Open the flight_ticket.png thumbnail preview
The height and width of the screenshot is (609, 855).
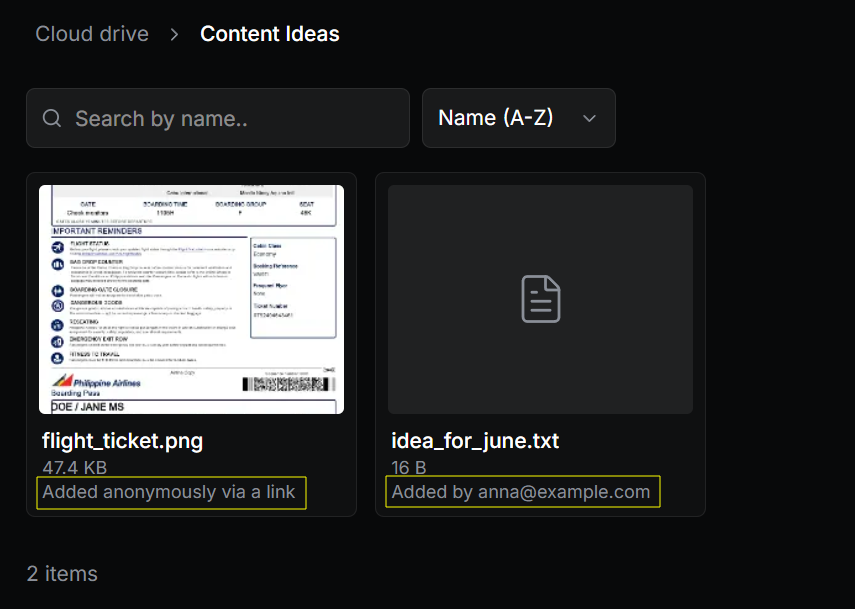191,299
